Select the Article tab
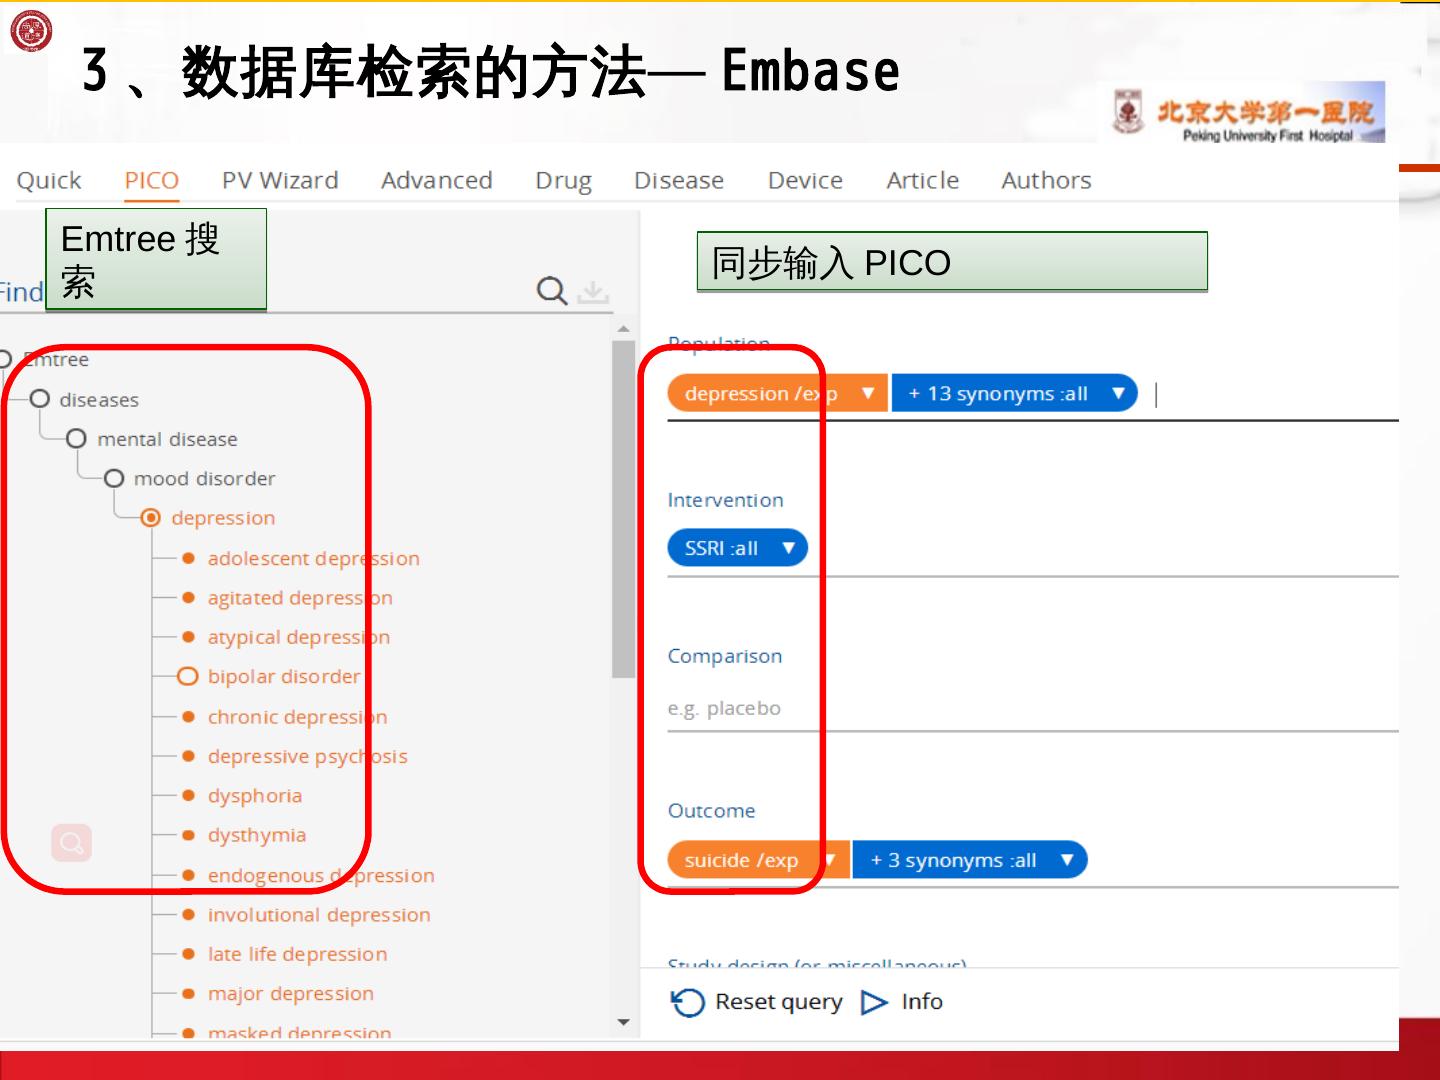This screenshot has width=1440, height=1080. (923, 180)
